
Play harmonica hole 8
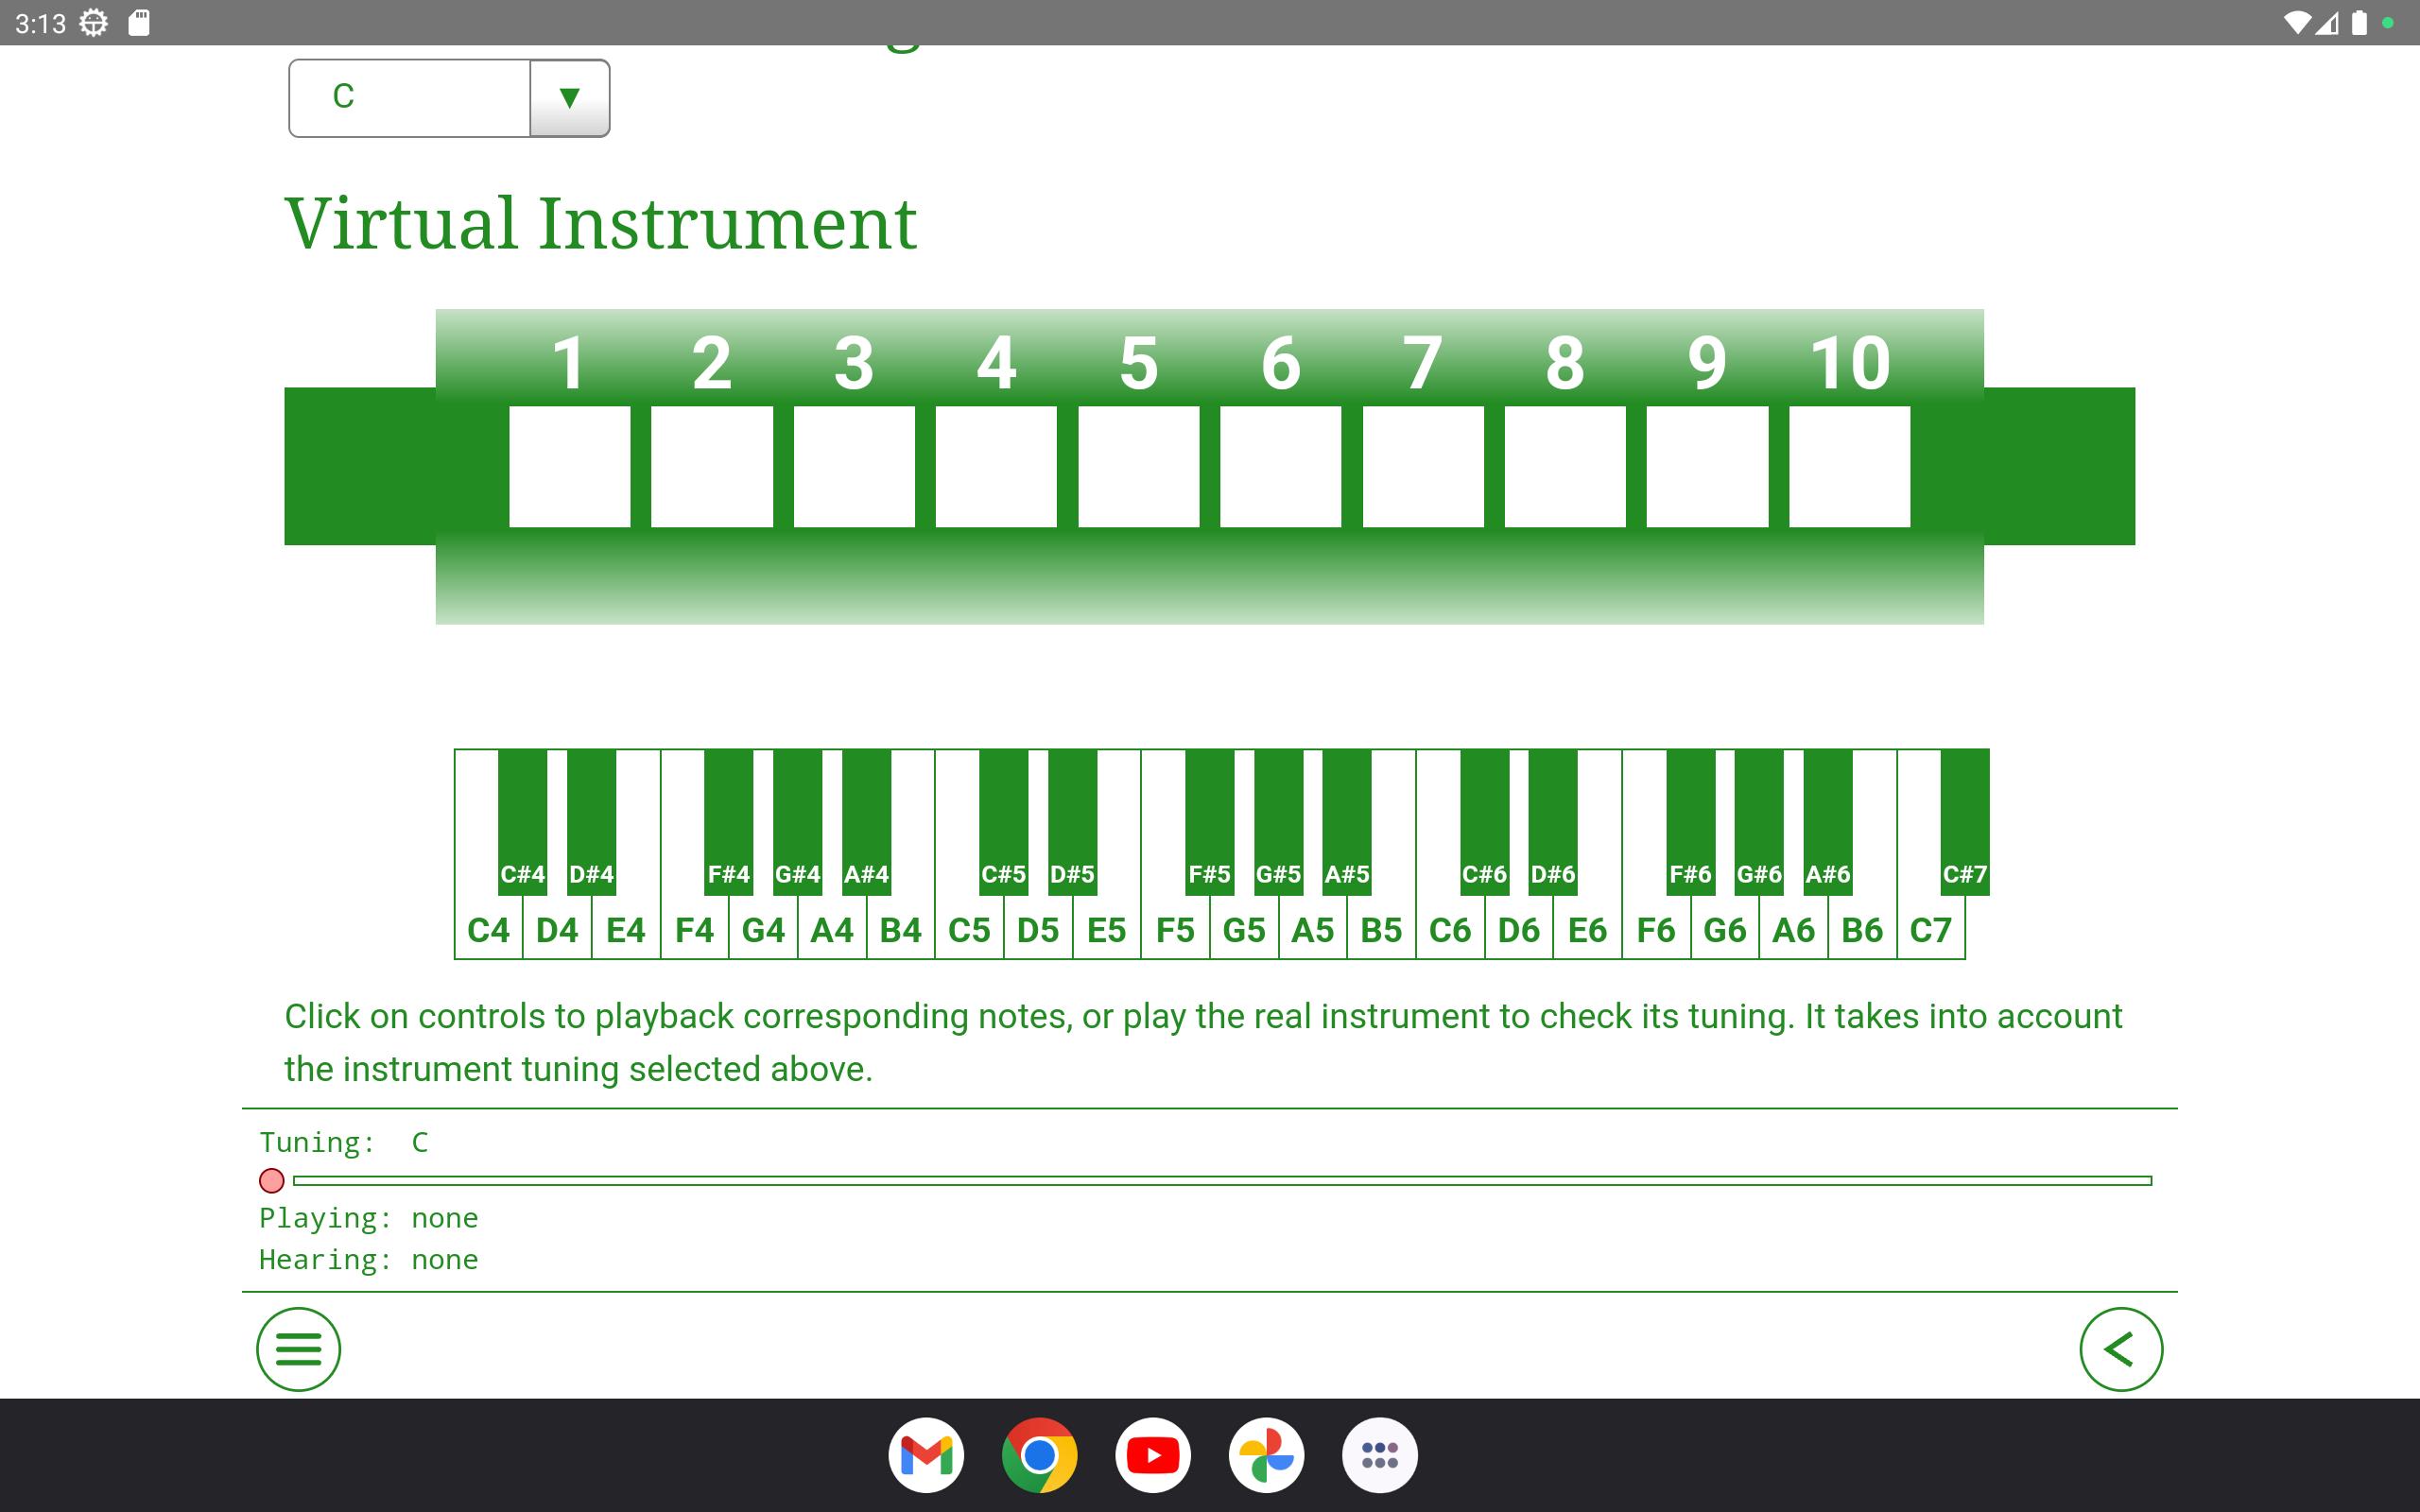[1565, 466]
